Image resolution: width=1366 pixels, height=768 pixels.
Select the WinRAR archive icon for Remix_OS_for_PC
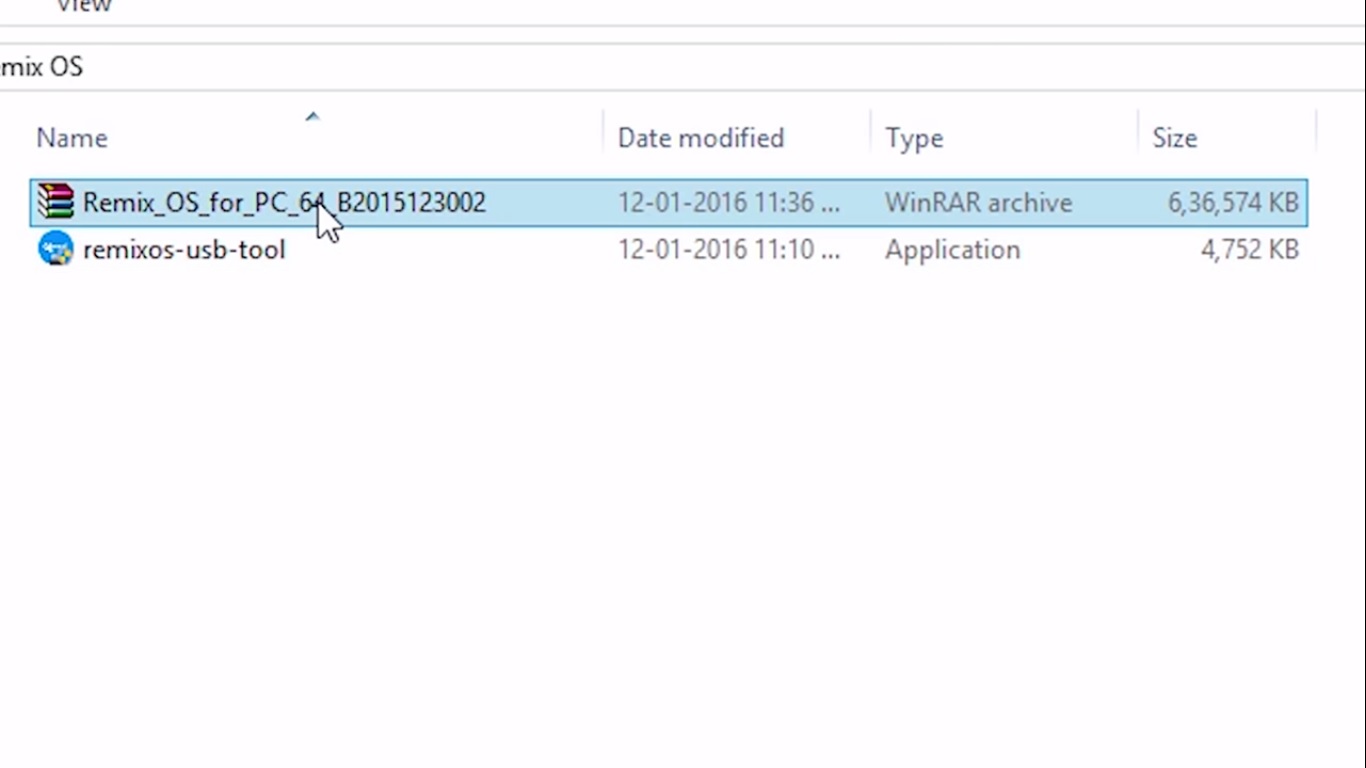click(56, 202)
